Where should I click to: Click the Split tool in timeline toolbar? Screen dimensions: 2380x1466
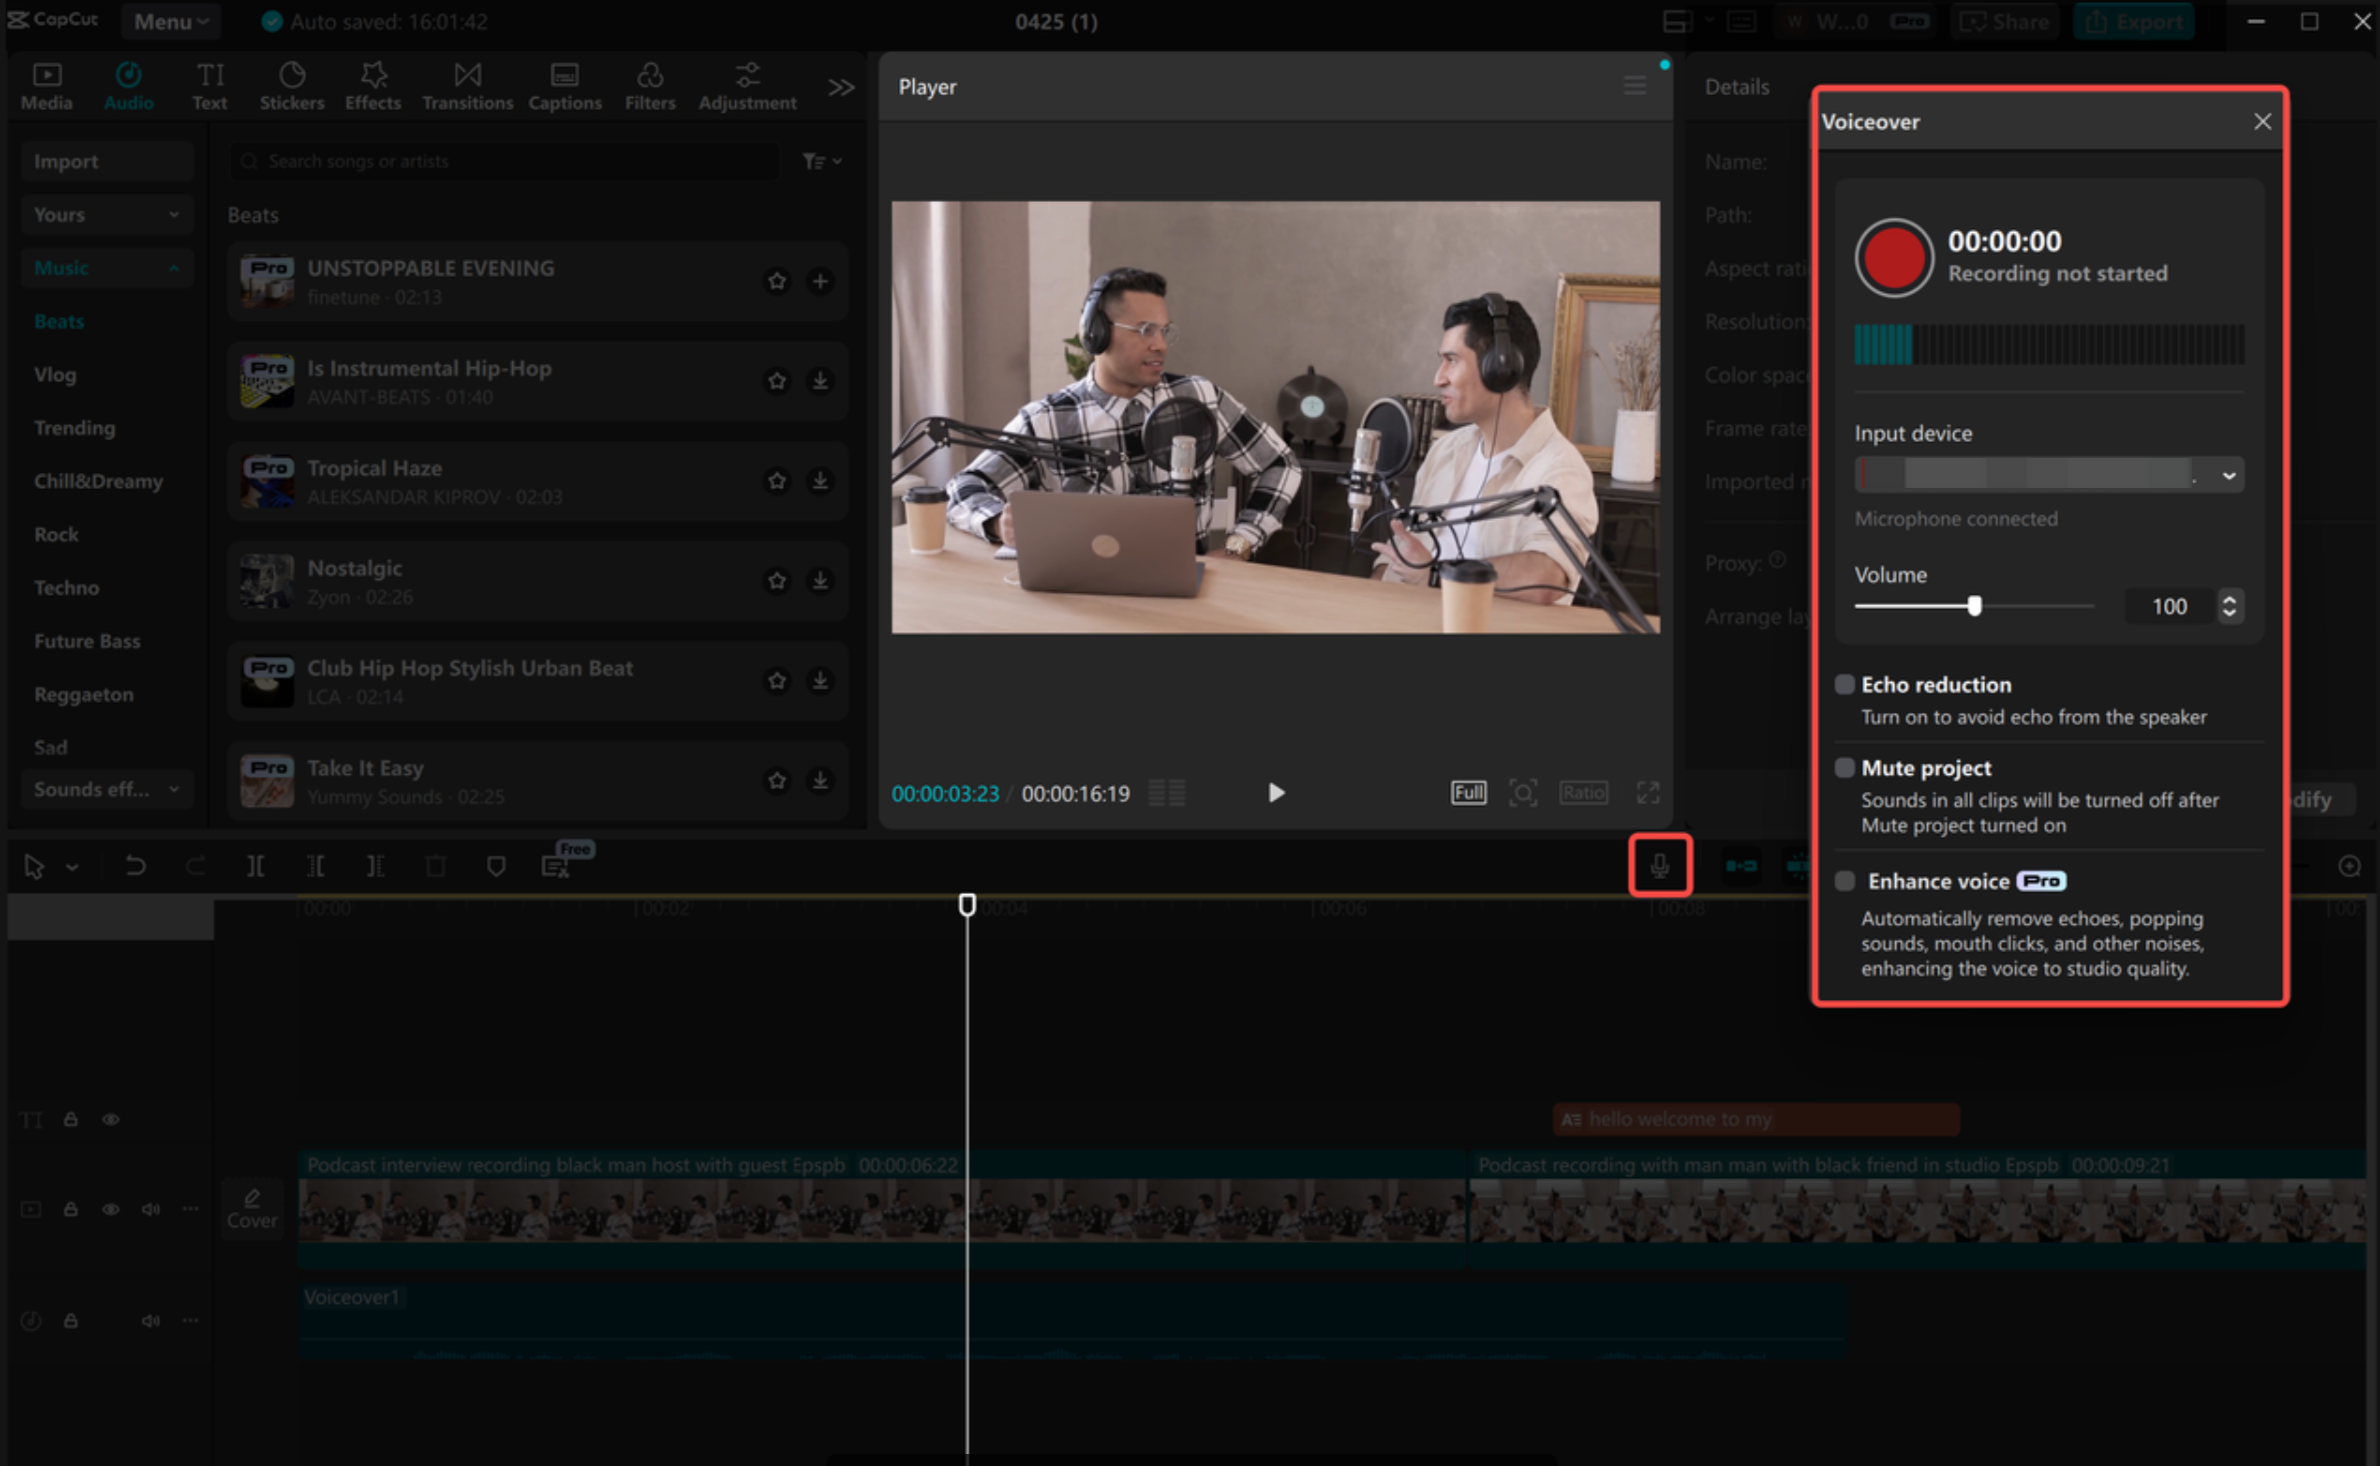click(x=255, y=866)
